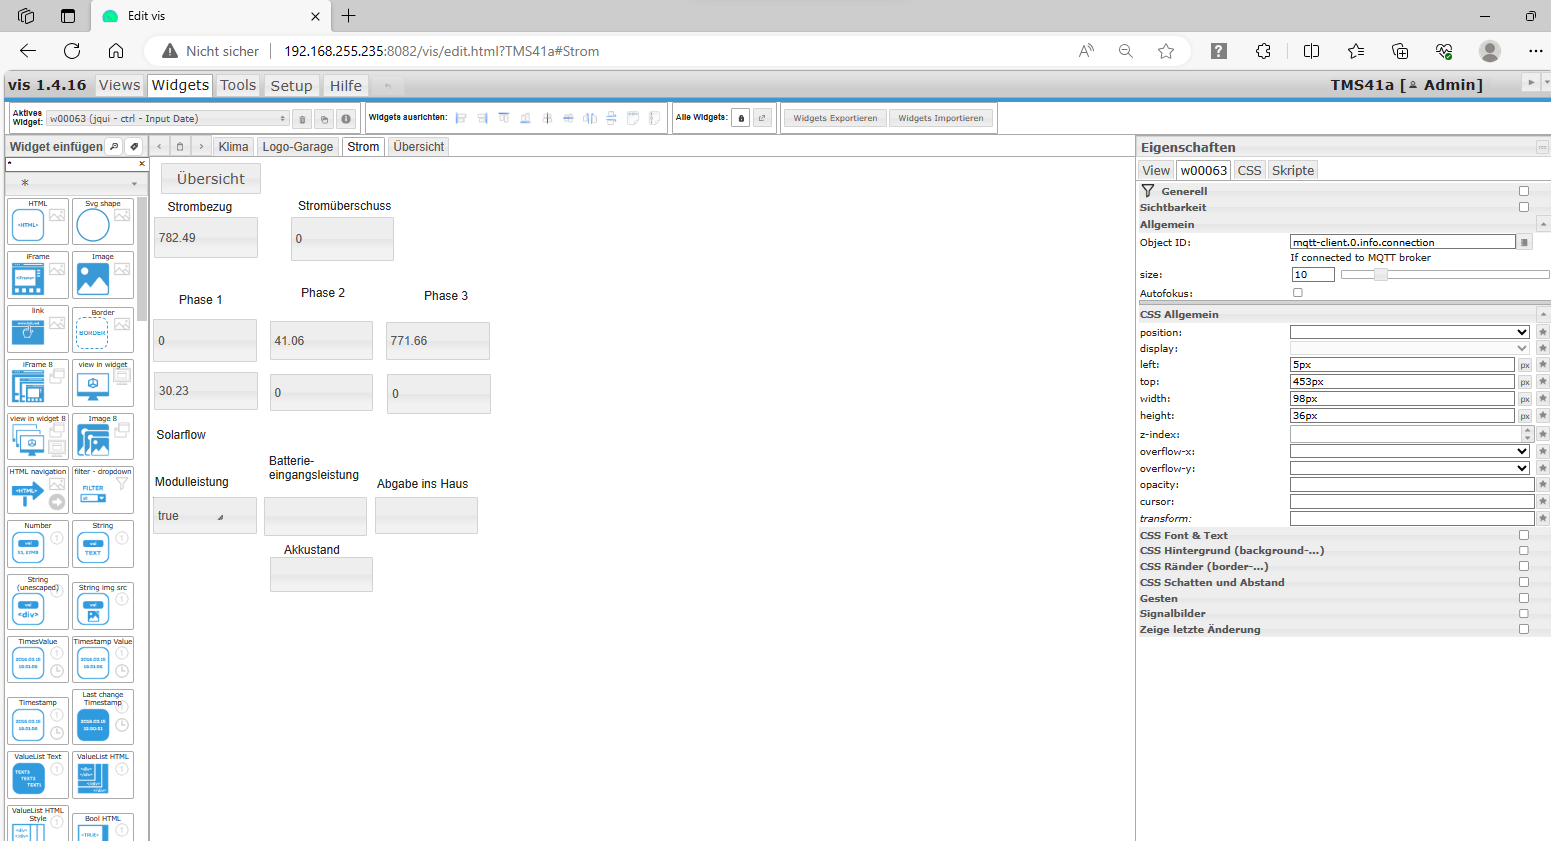The height and width of the screenshot is (841, 1551).
Task: Open the widget set filter dropdown
Action: click(77, 183)
